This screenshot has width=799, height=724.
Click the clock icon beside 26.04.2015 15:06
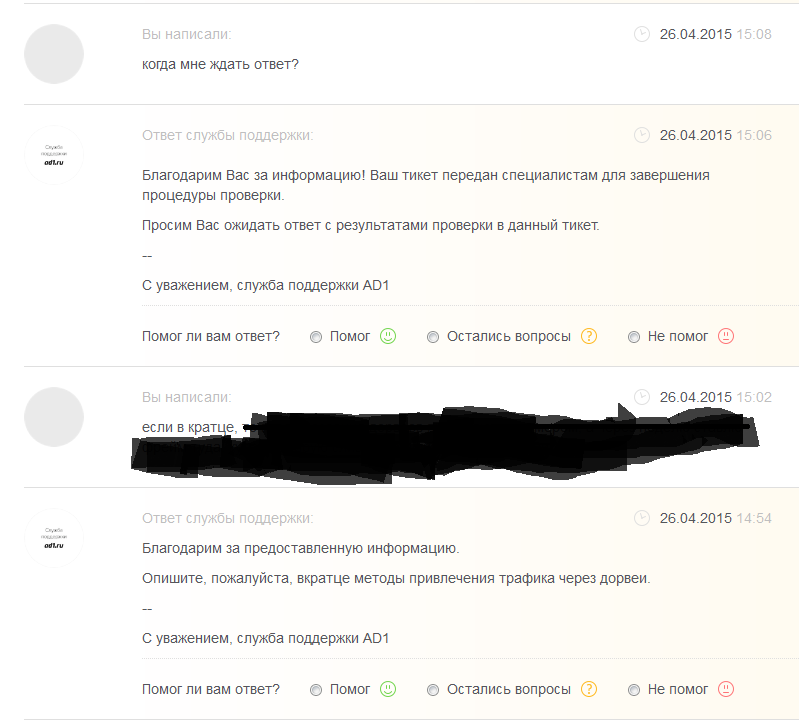pyautogui.click(x=642, y=135)
